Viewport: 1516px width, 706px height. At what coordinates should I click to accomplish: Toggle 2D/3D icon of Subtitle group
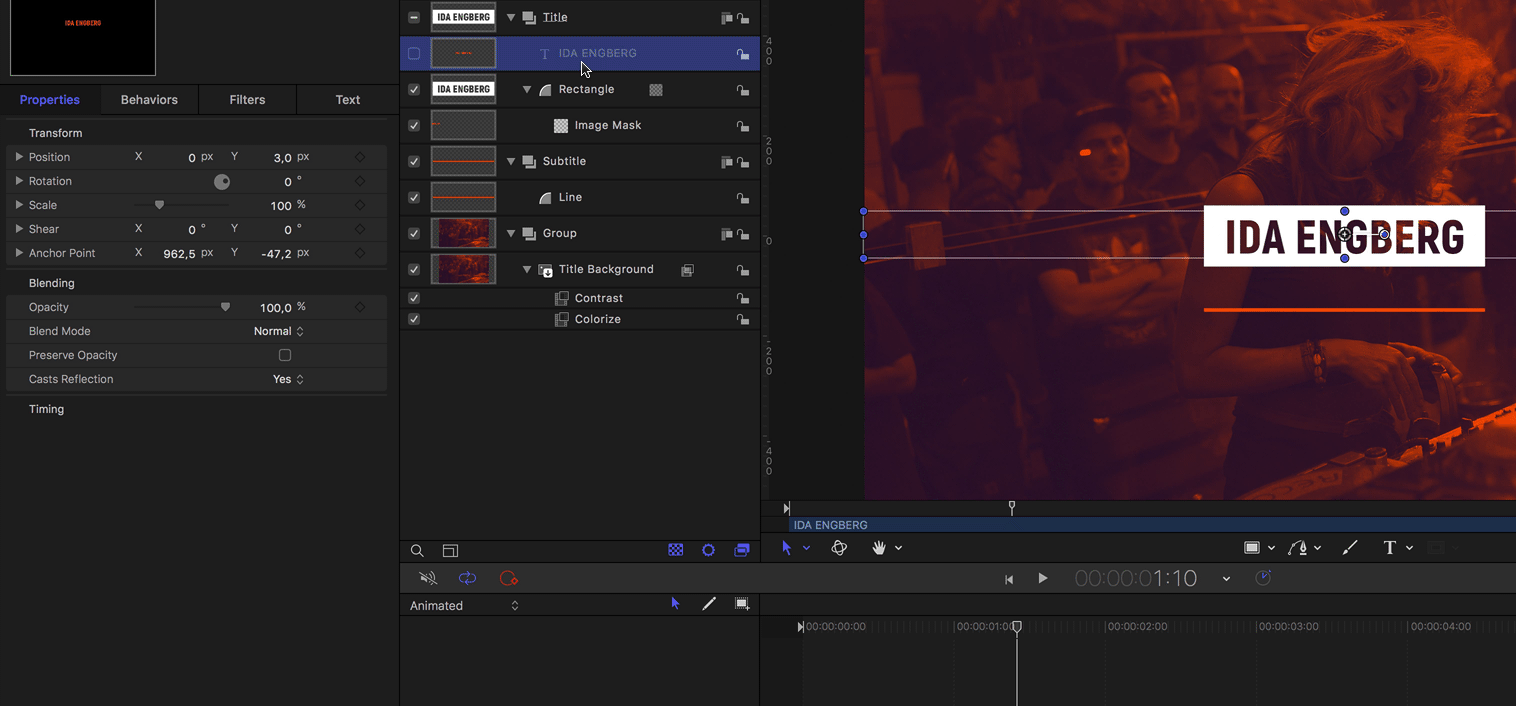[x=726, y=162]
